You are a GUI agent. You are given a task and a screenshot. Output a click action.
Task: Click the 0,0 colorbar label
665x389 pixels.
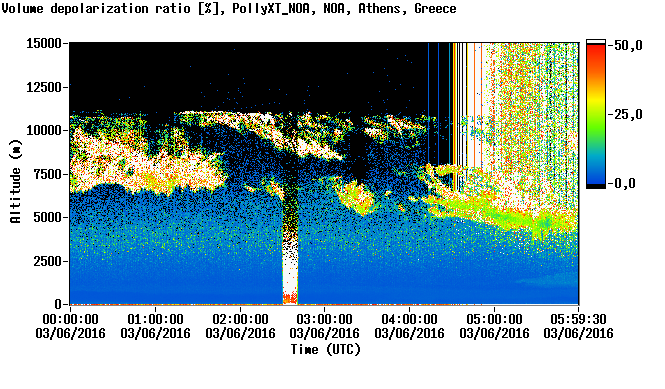[x=624, y=184]
